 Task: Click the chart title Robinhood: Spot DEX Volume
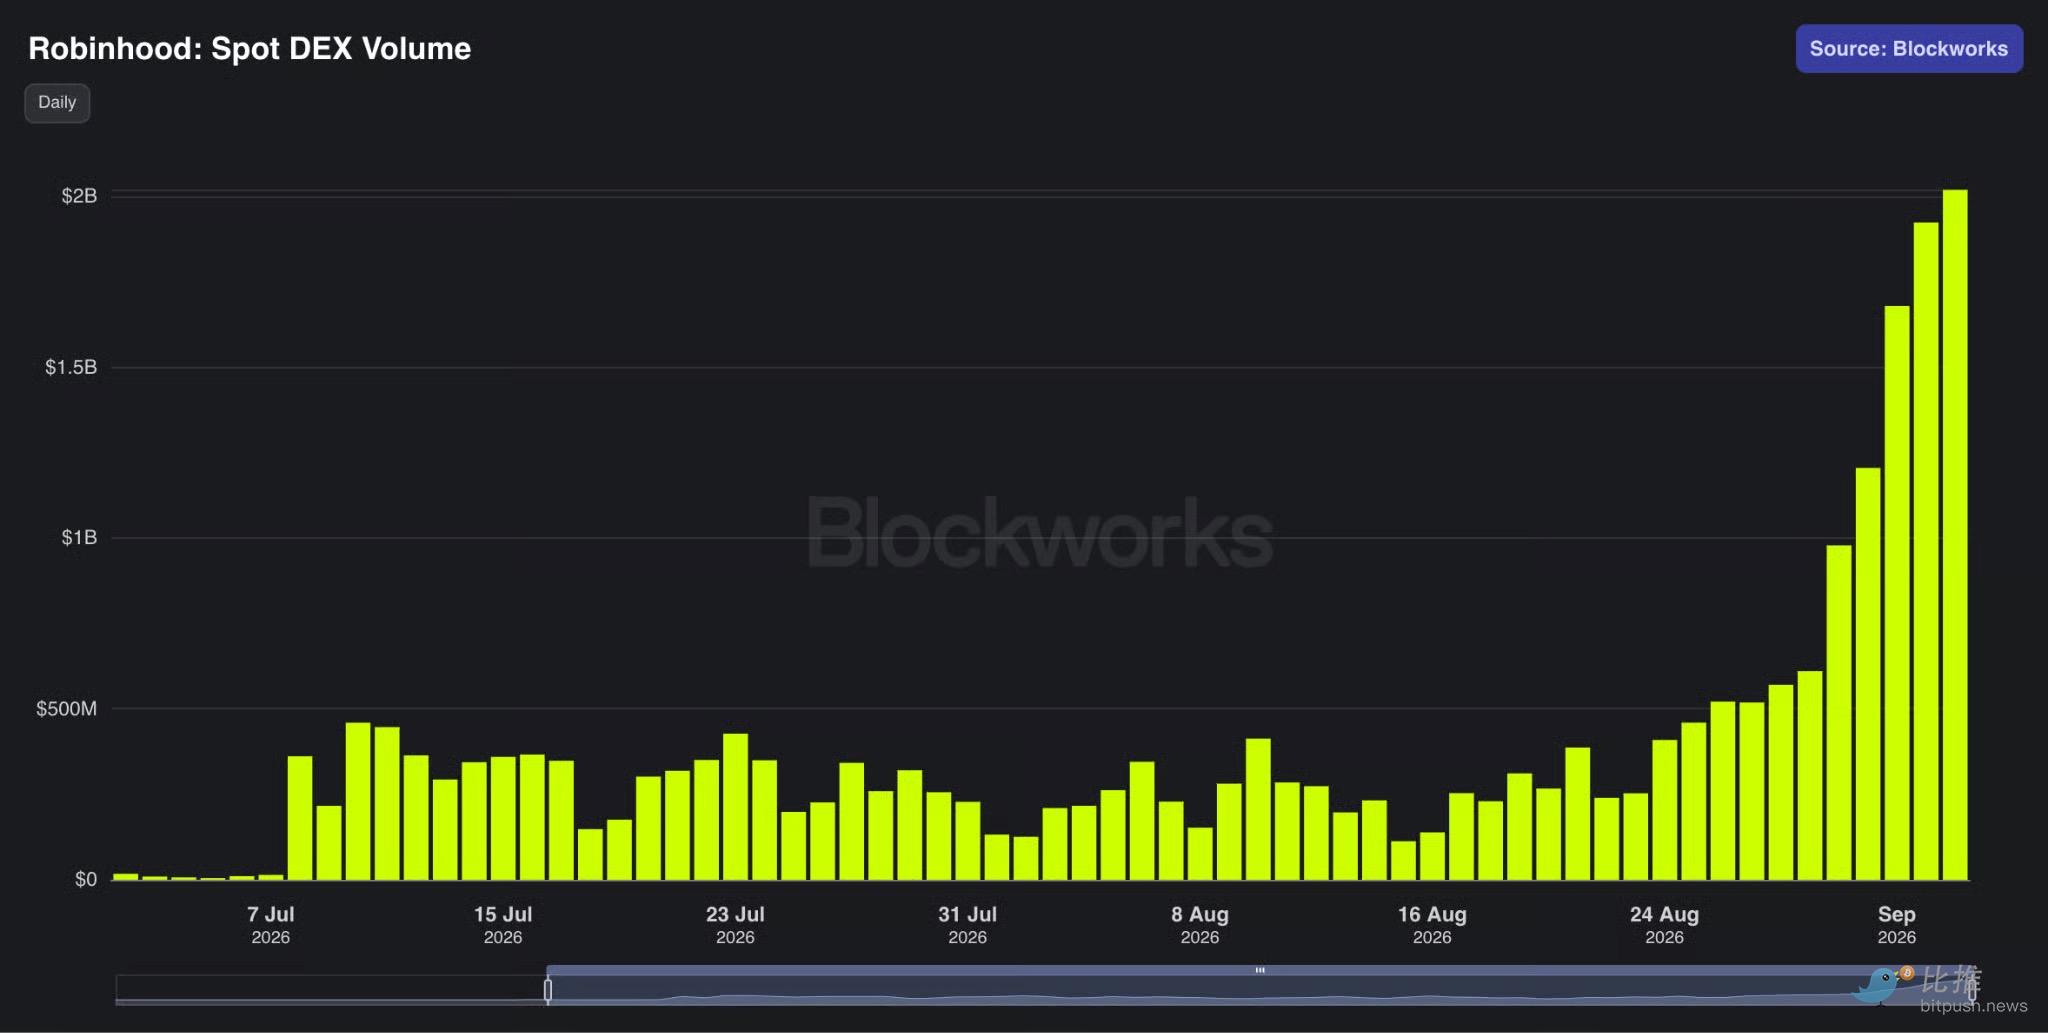250,49
